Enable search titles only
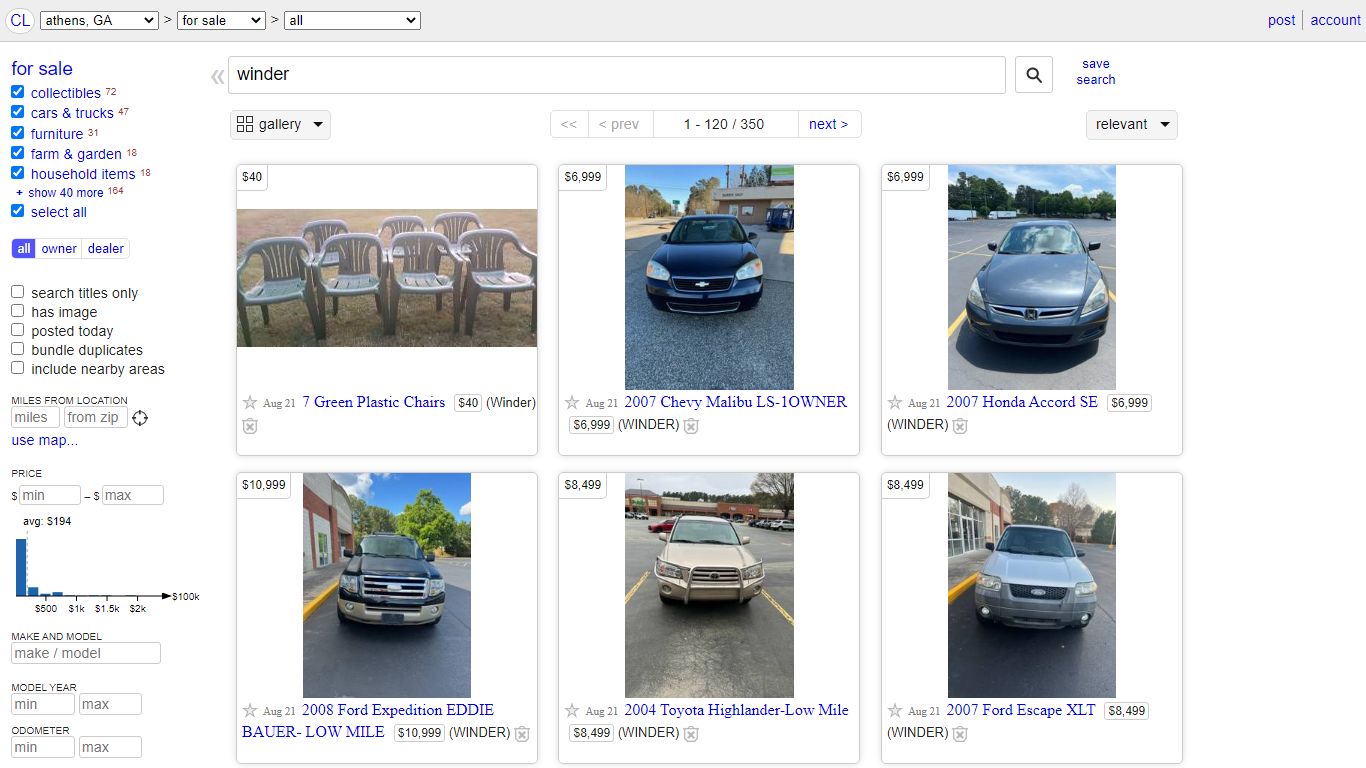 click(18, 292)
